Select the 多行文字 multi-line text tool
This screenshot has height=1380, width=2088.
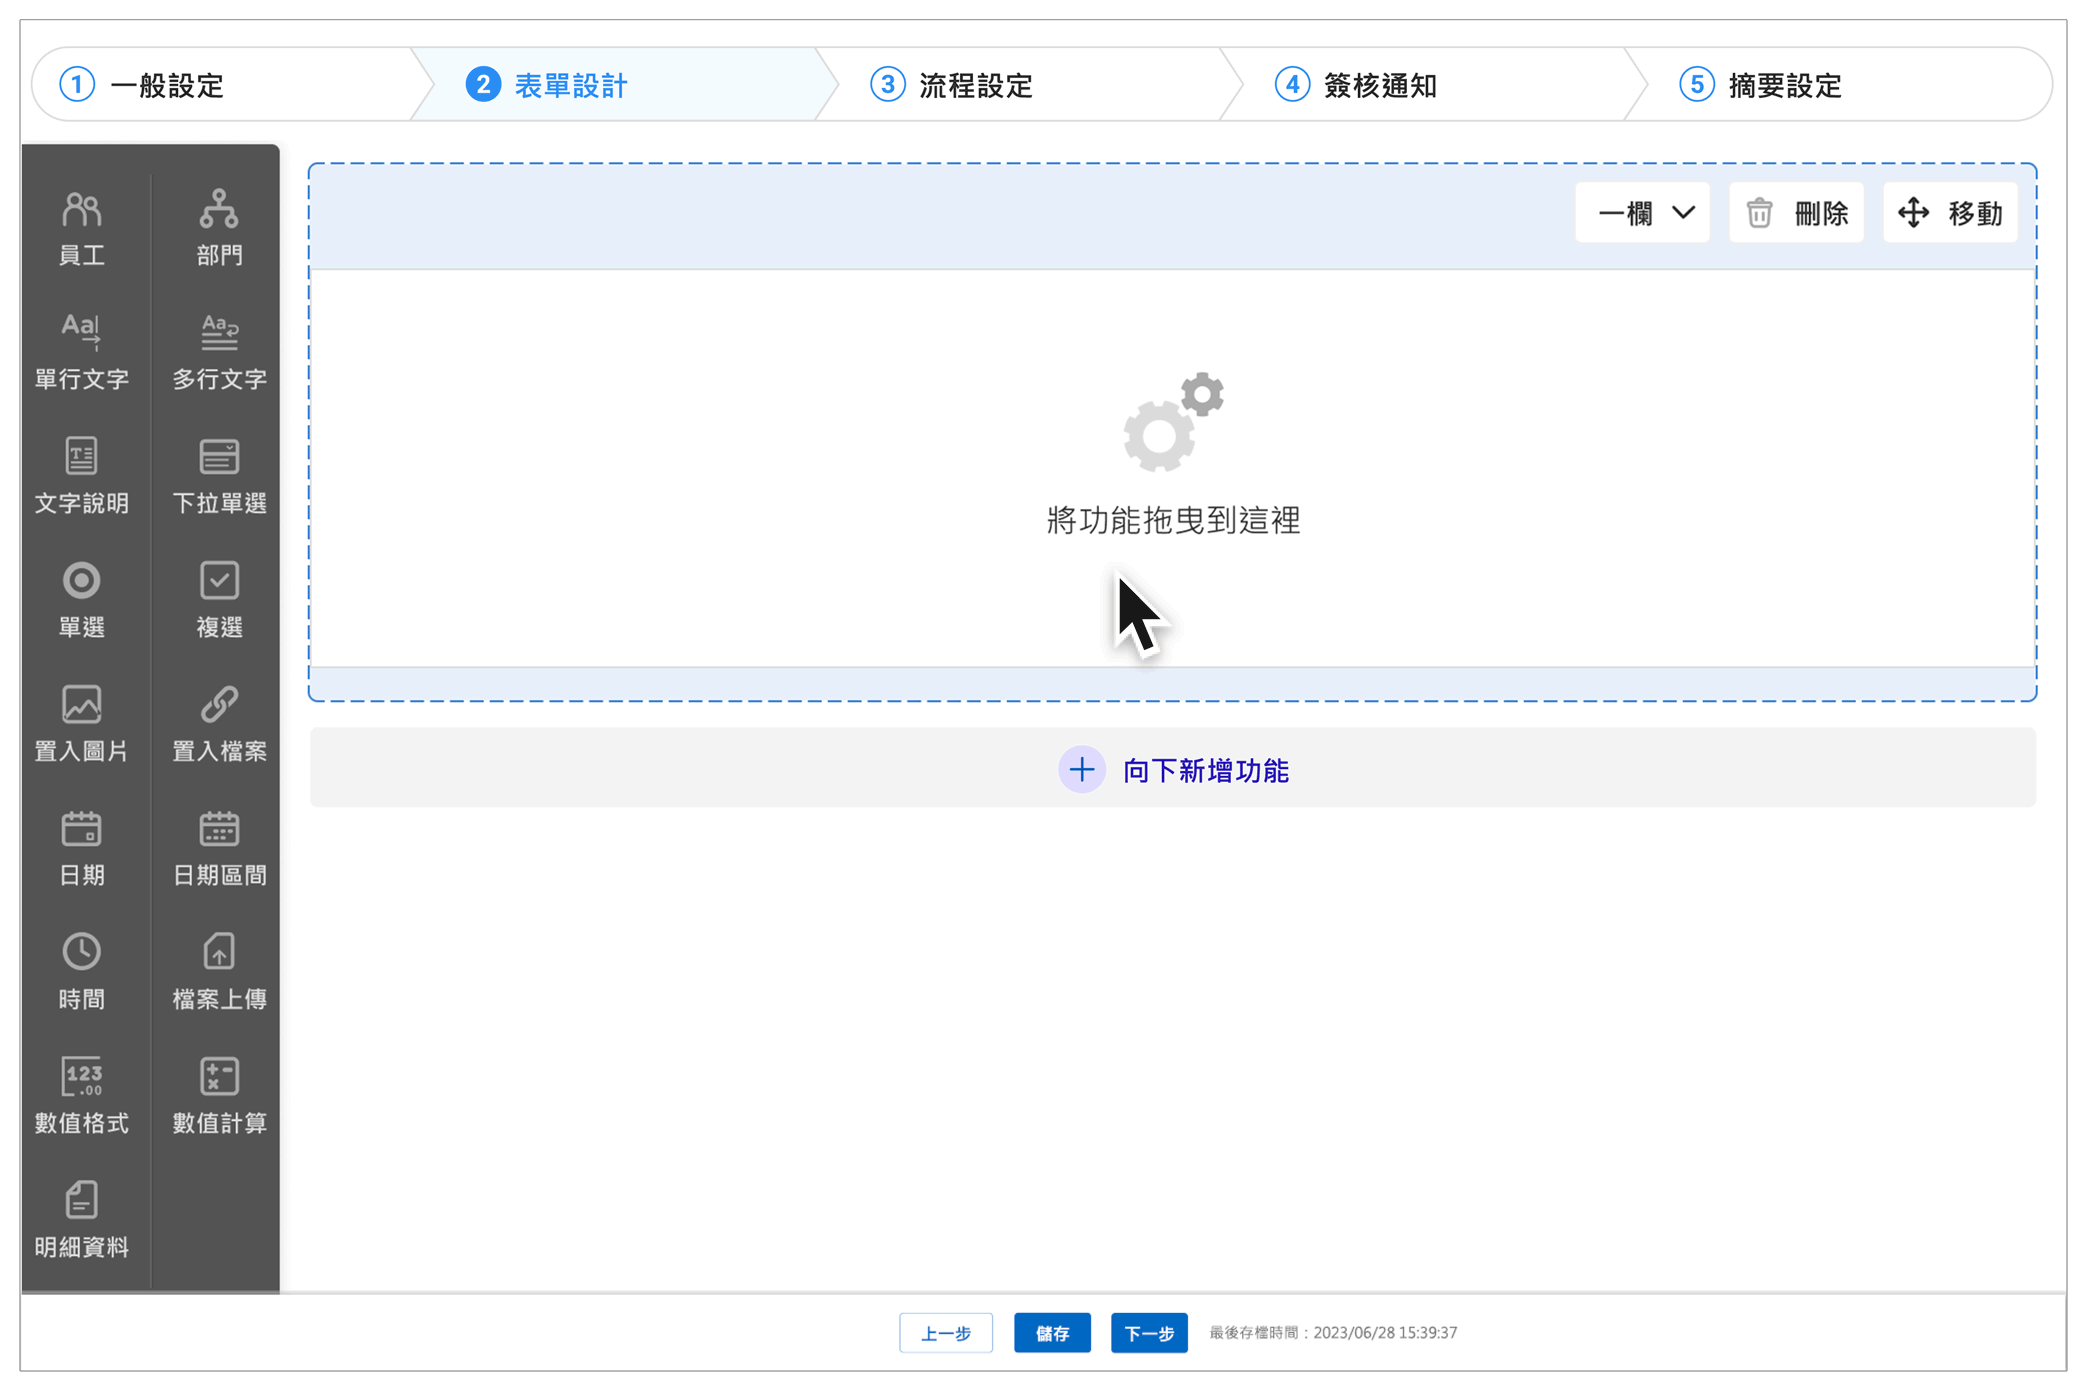[218, 352]
